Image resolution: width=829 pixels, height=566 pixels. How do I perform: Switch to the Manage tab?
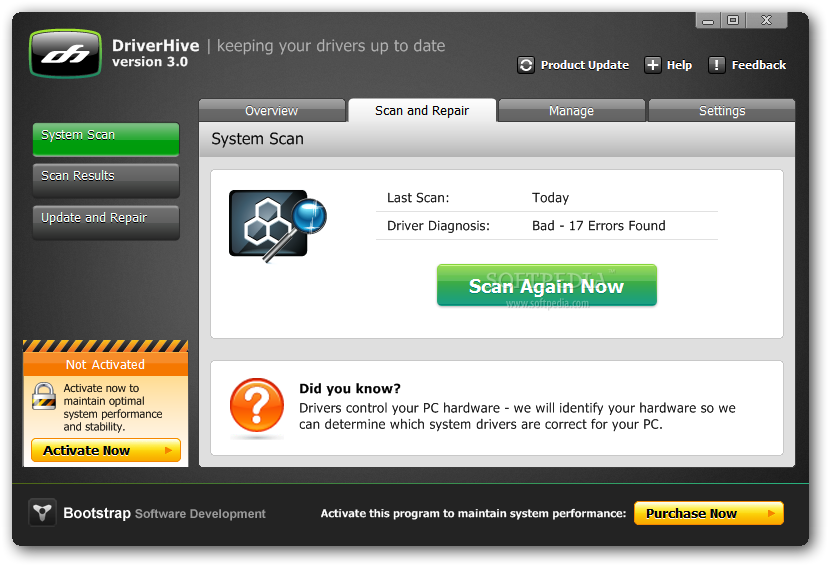(x=572, y=110)
